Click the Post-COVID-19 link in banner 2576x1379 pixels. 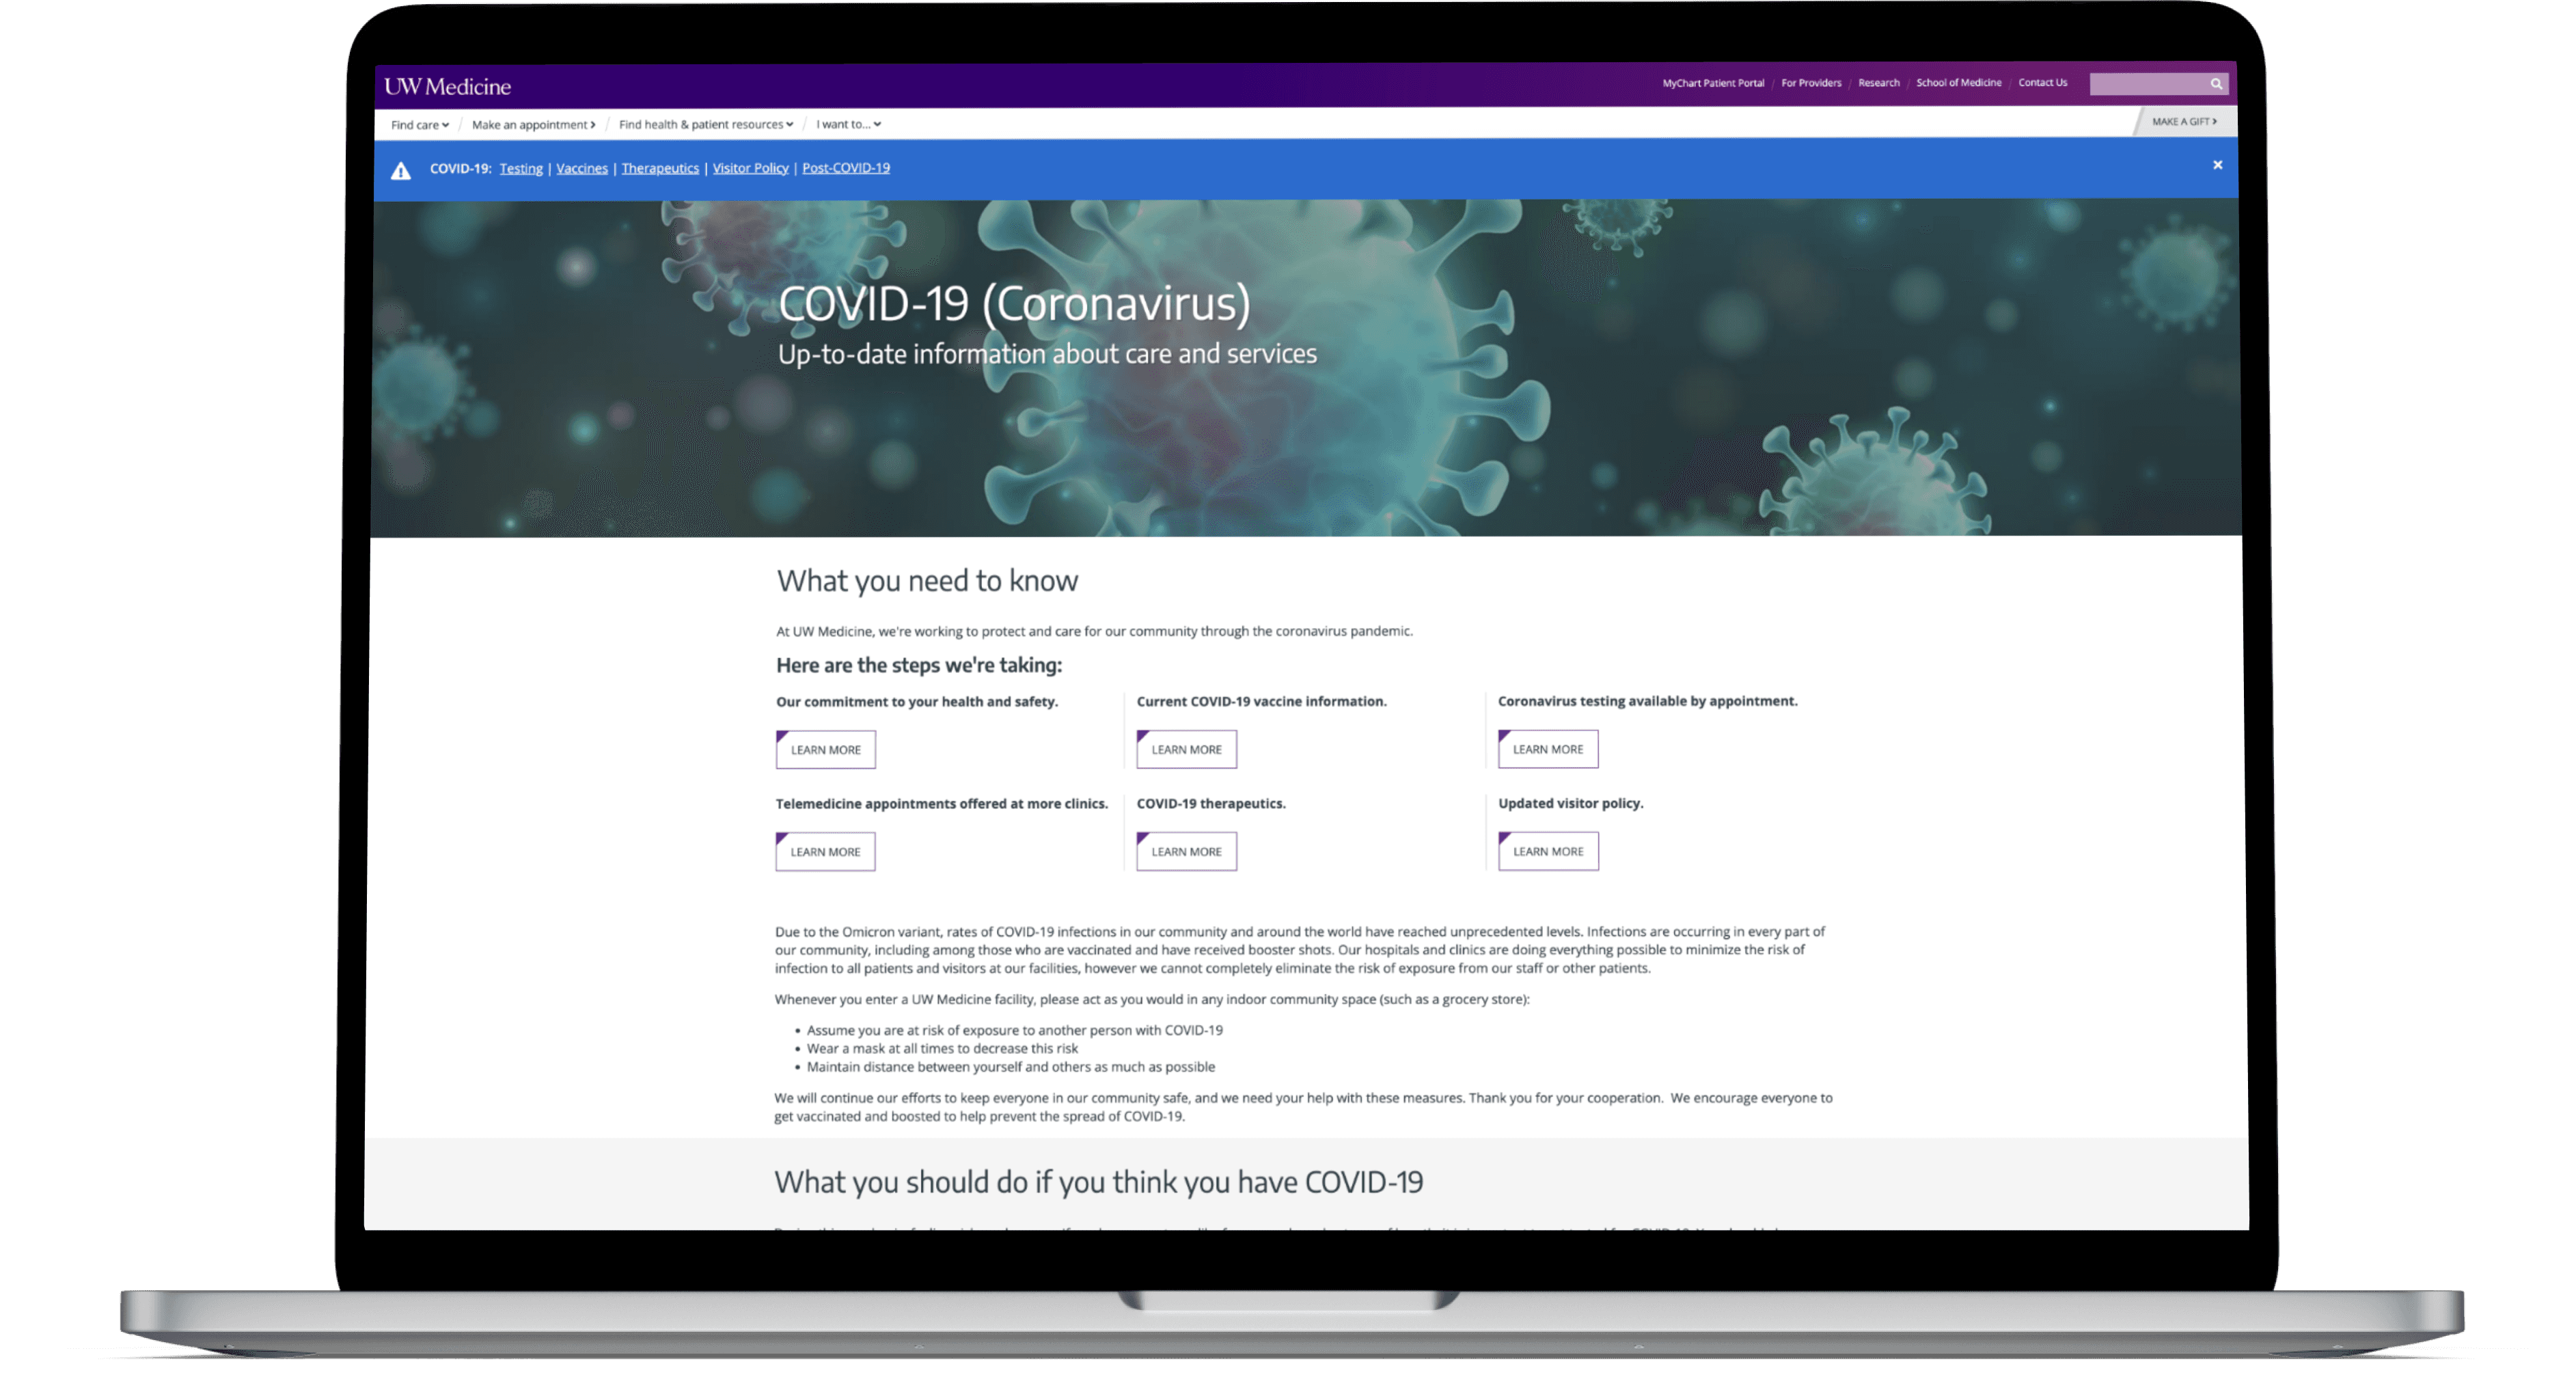(x=845, y=167)
